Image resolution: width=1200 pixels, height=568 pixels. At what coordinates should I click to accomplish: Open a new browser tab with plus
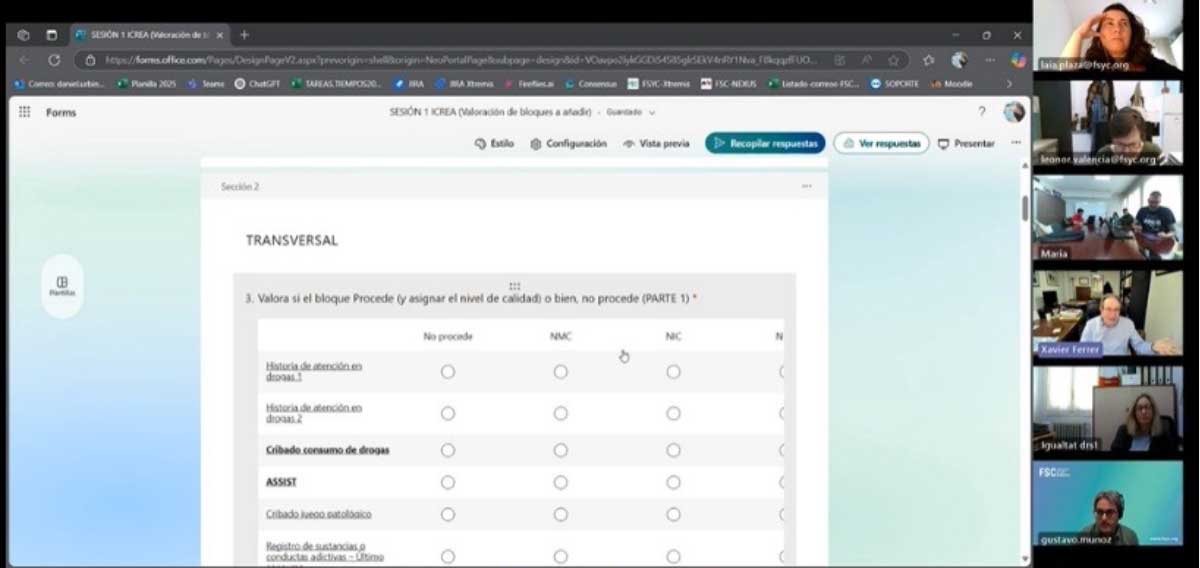pyautogui.click(x=244, y=35)
